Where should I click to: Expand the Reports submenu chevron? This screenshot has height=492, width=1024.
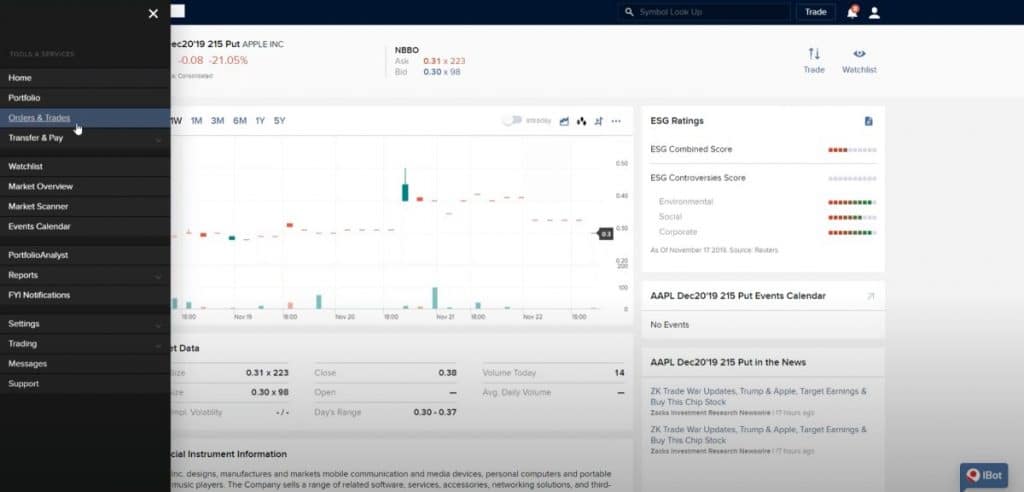[x=158, y=277]
